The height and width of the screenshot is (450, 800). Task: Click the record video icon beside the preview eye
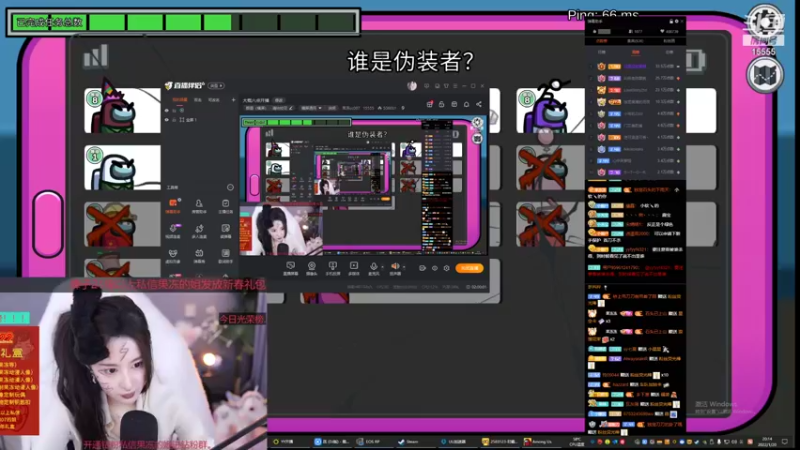(x=422, y=268)
